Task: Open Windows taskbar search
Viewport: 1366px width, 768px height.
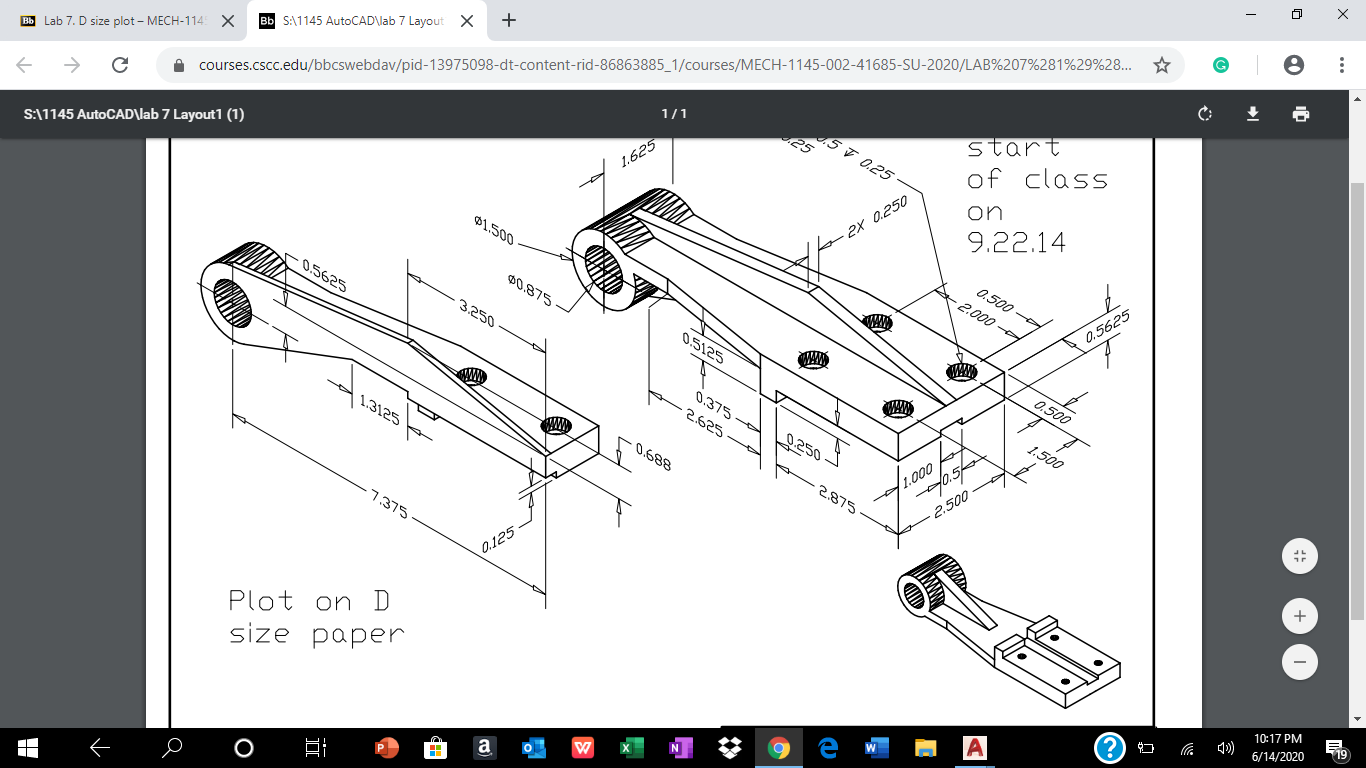Action: 173,747
